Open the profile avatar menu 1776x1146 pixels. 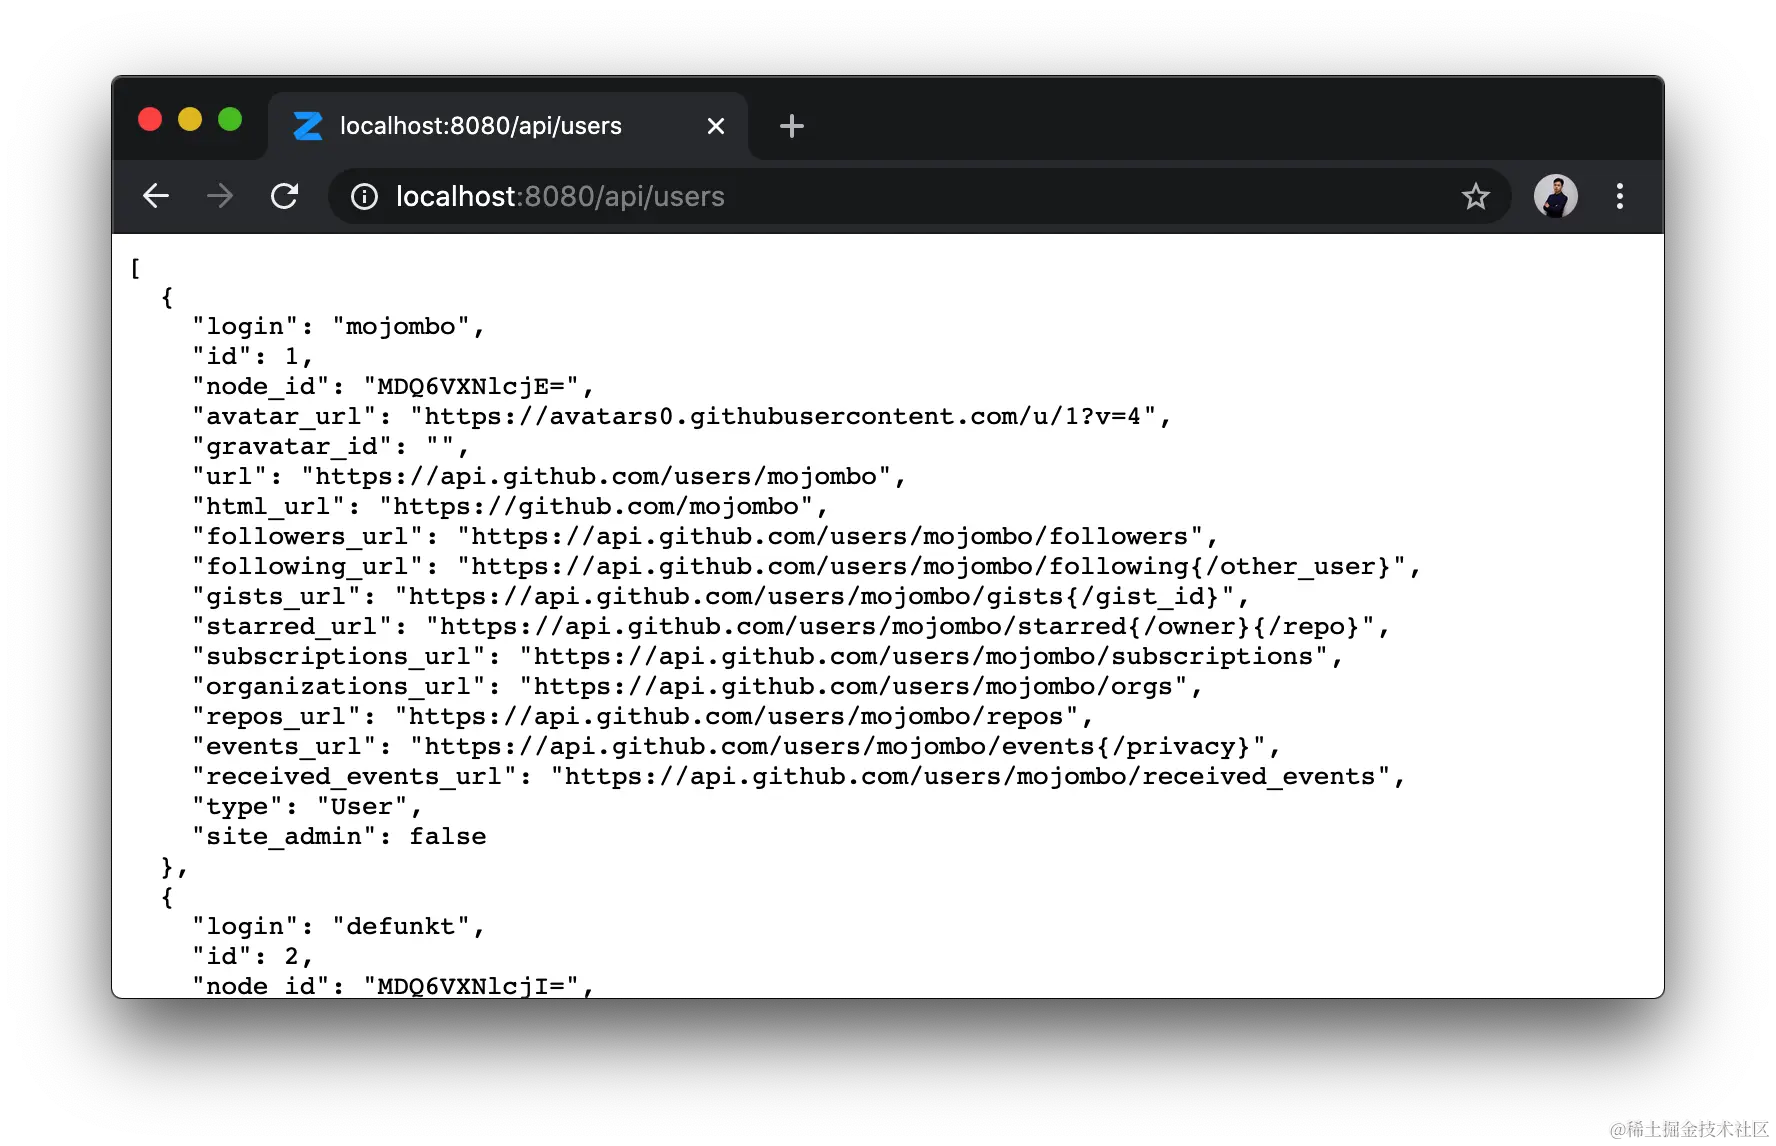click(1556, 196)
